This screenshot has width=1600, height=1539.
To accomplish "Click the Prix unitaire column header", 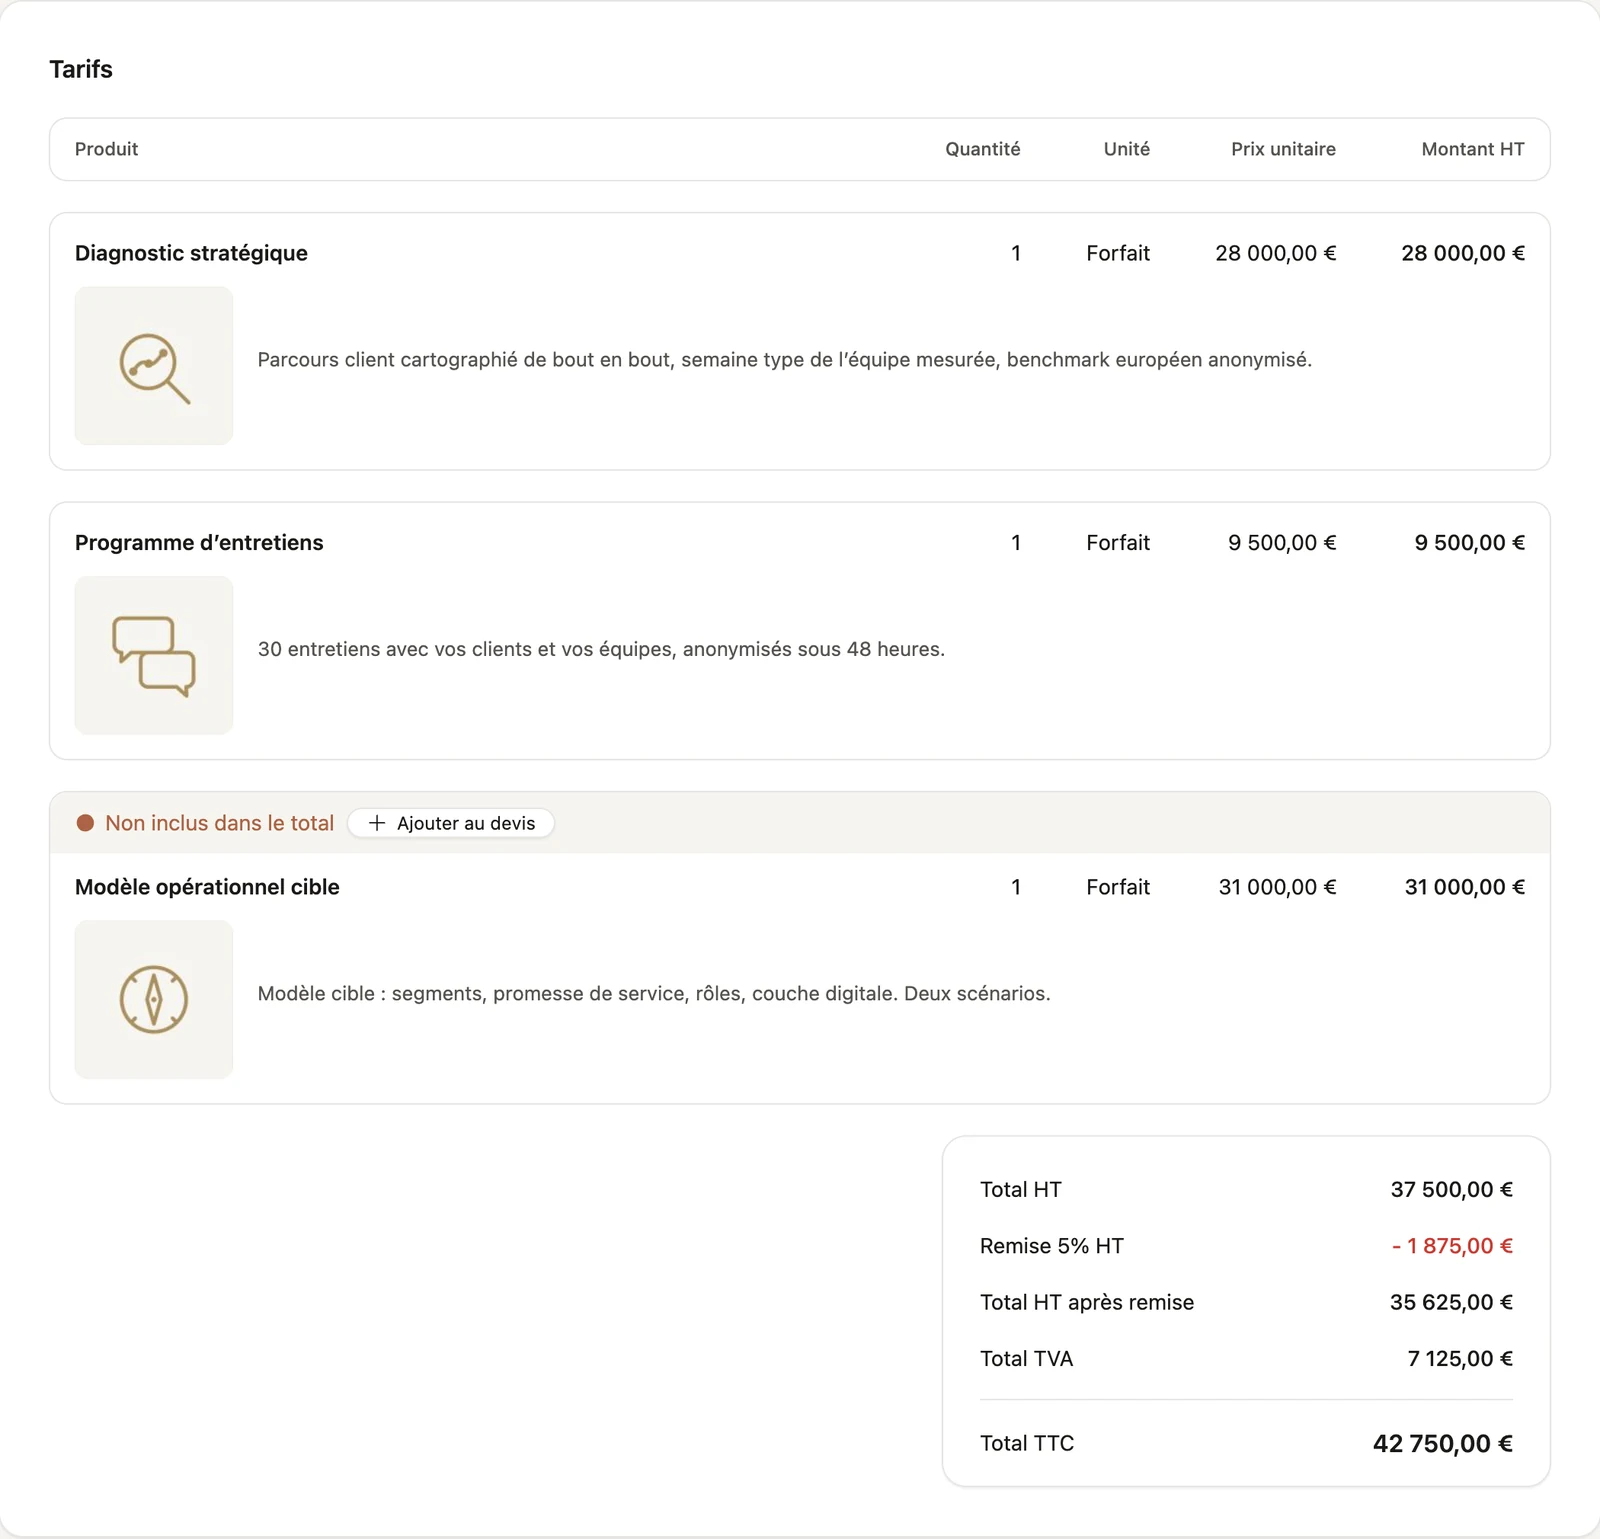I will (x=1283, y=149).
